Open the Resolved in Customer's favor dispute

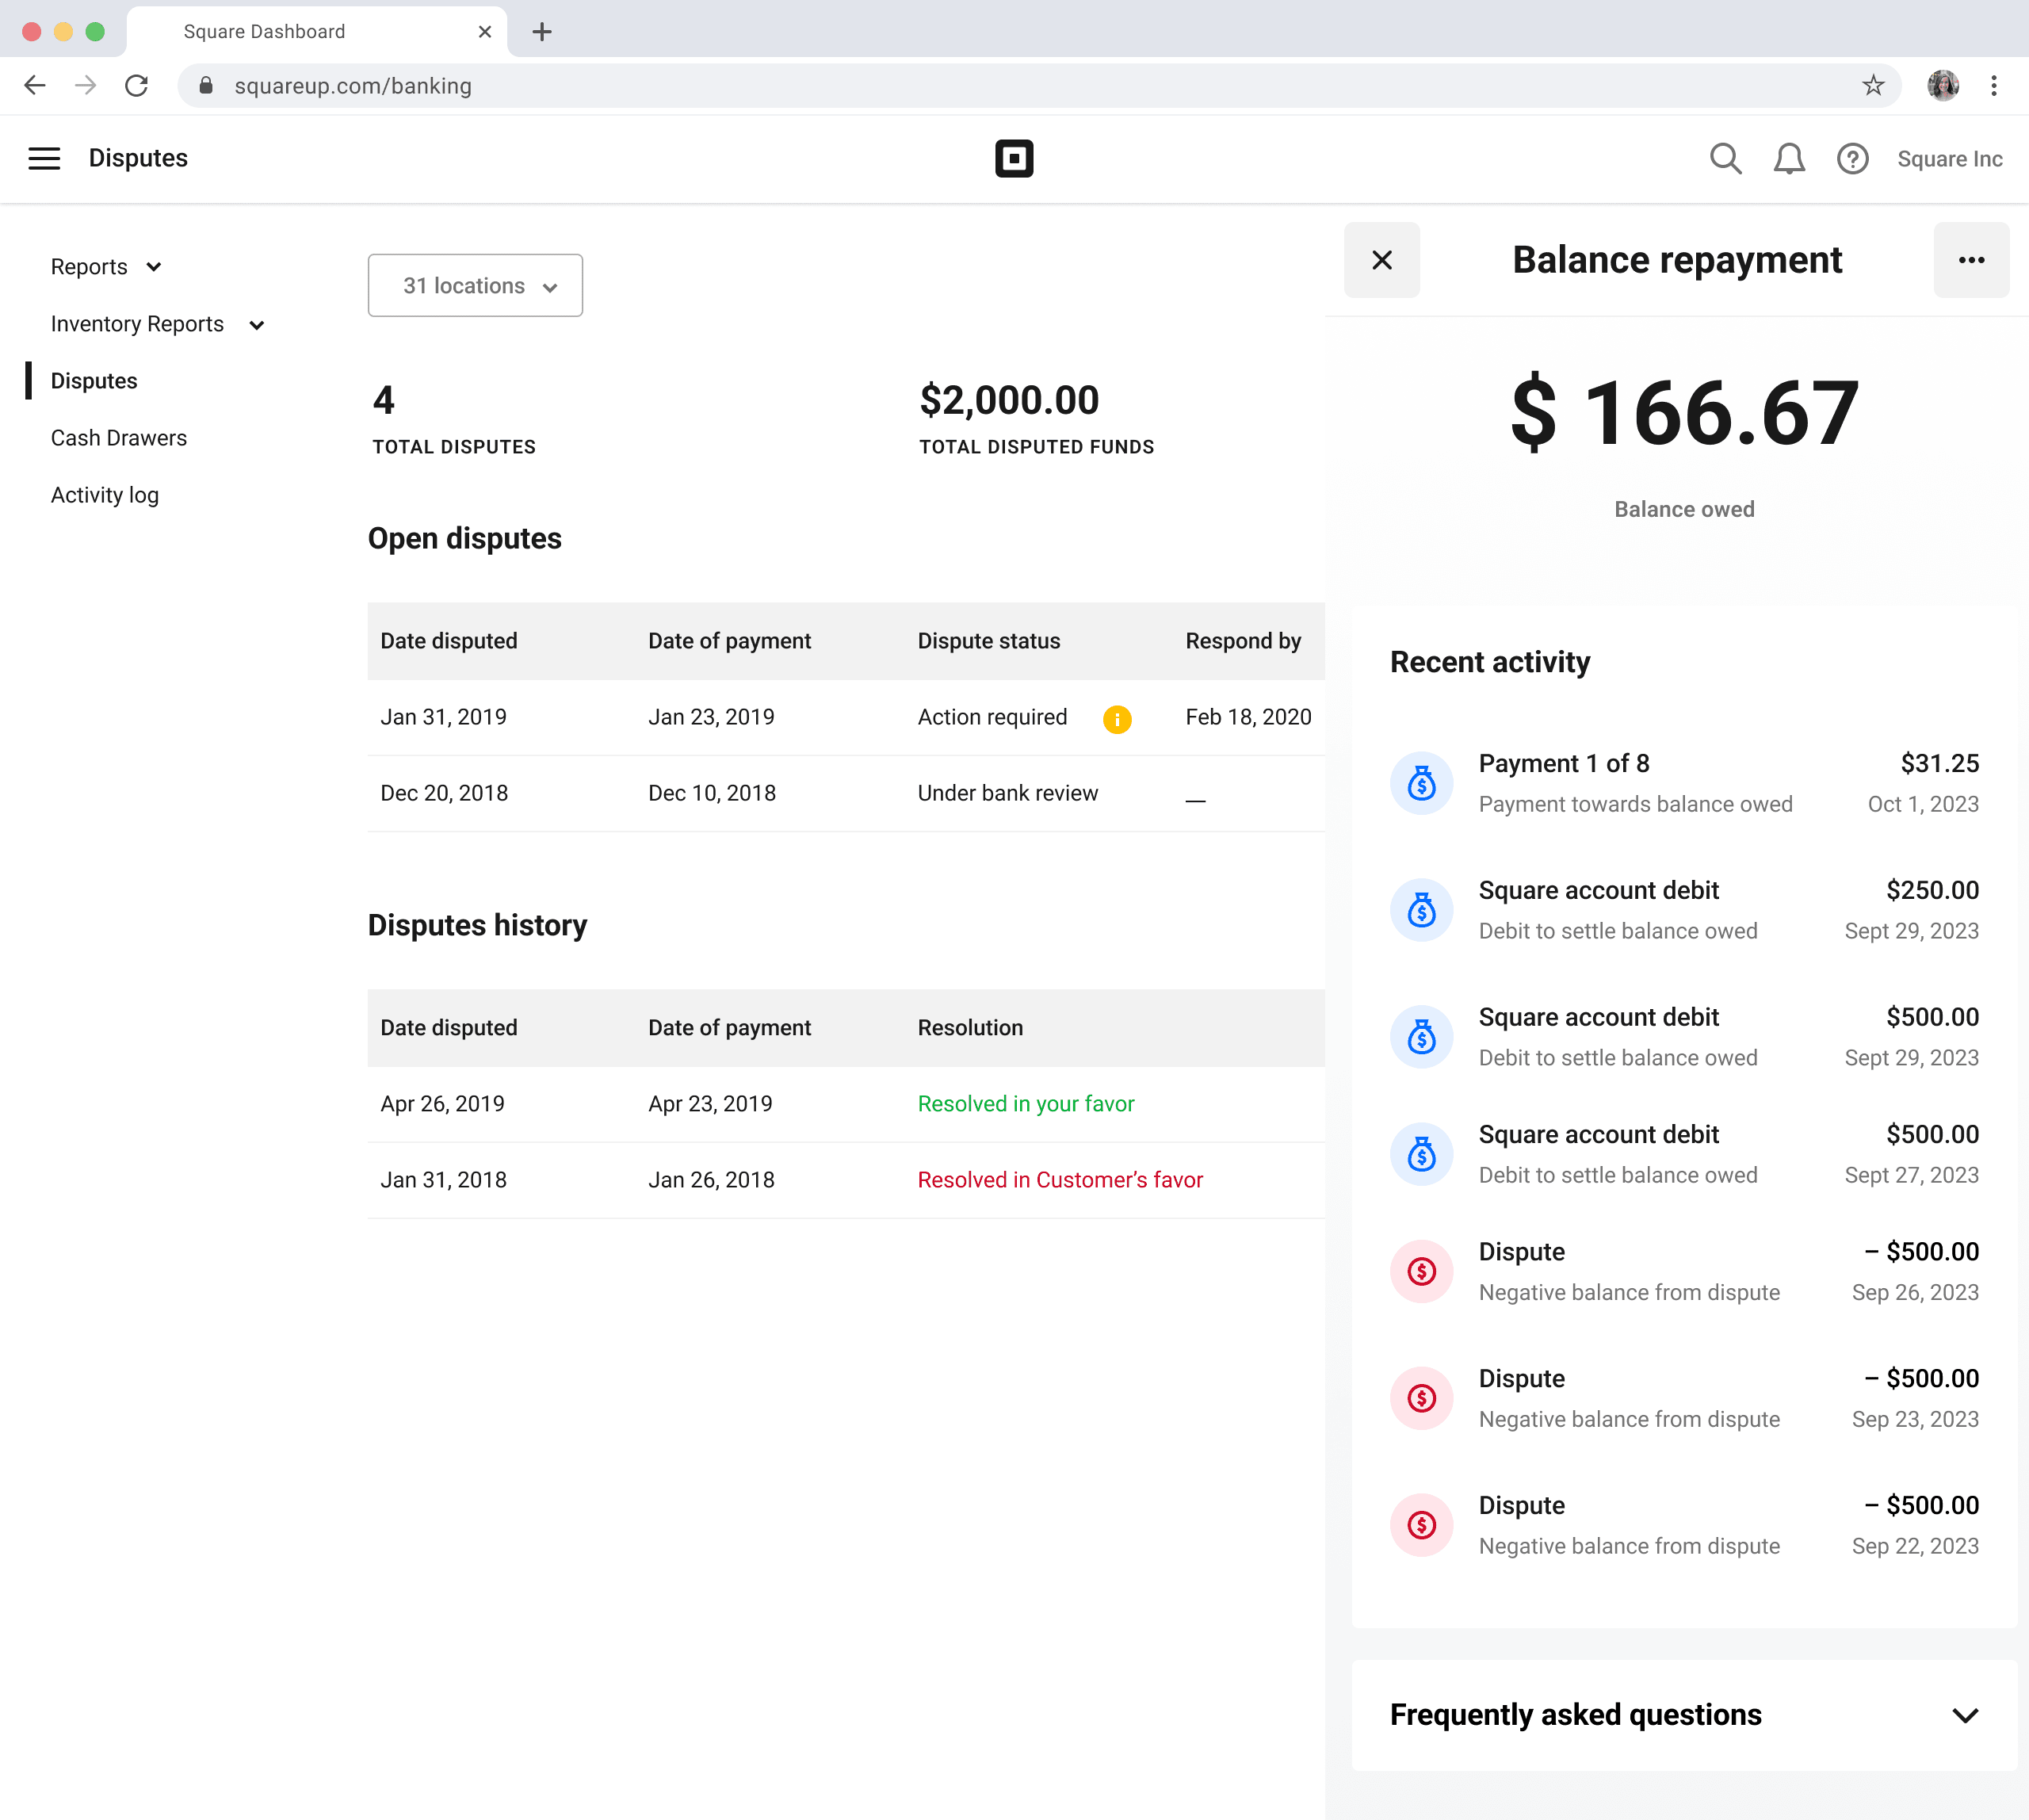click(x=1059, y=1180)
